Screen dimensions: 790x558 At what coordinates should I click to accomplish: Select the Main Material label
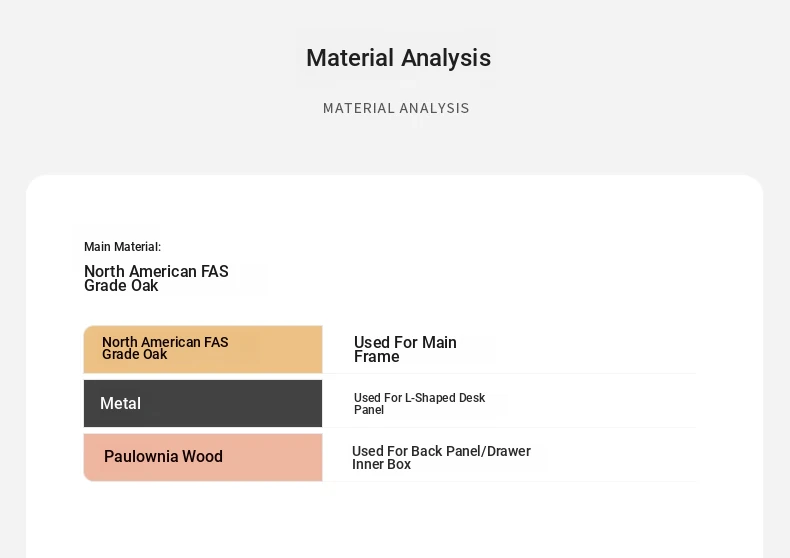coord(122,247)
